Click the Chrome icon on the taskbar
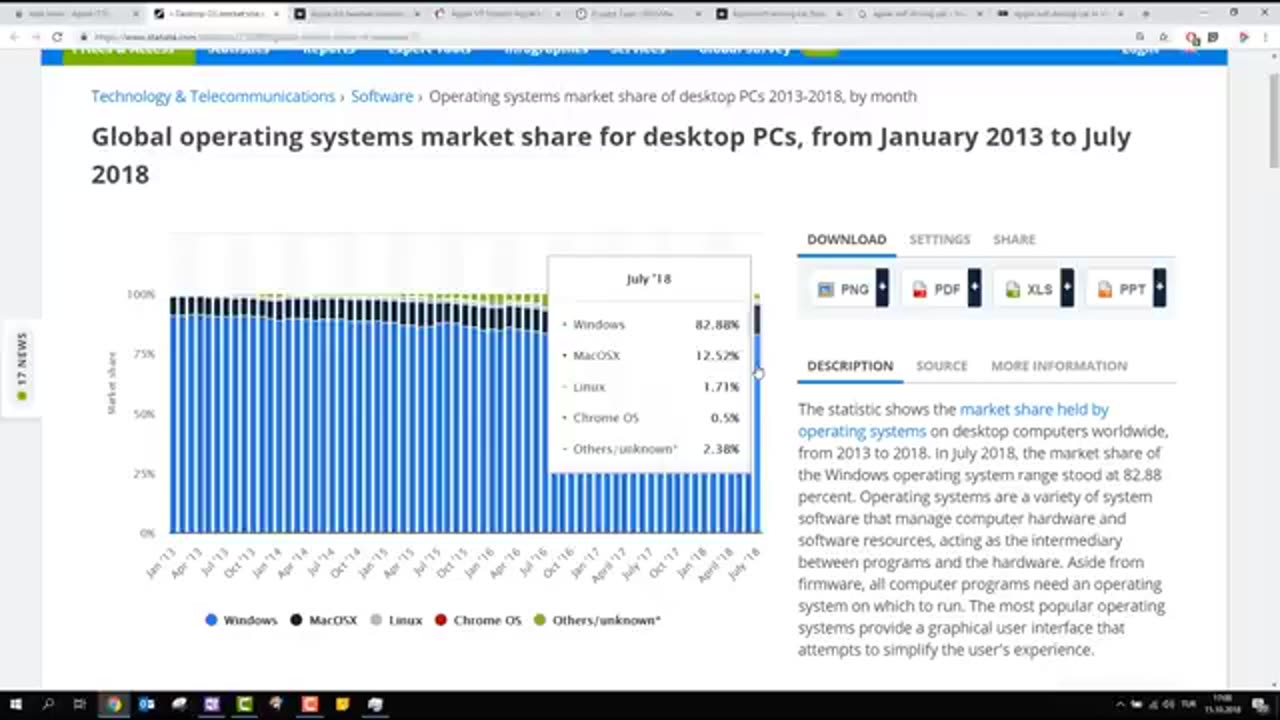The image size is (1280, 720). coord(114,704)
